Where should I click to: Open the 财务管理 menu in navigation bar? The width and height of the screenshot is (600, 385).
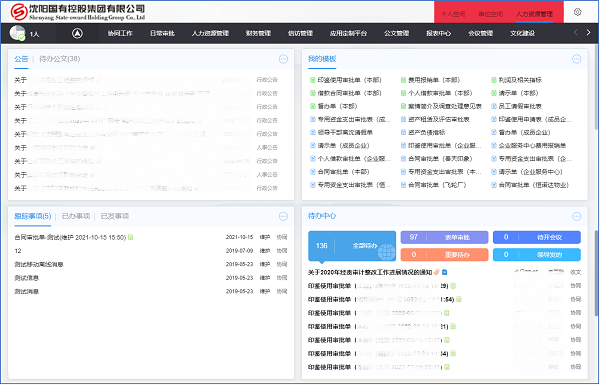pyautogui.click(x=258, y=33)
